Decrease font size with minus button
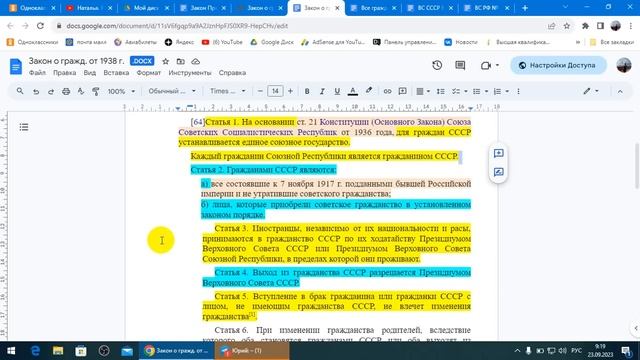The image size is (640, 360). click(x=260, y=91)
